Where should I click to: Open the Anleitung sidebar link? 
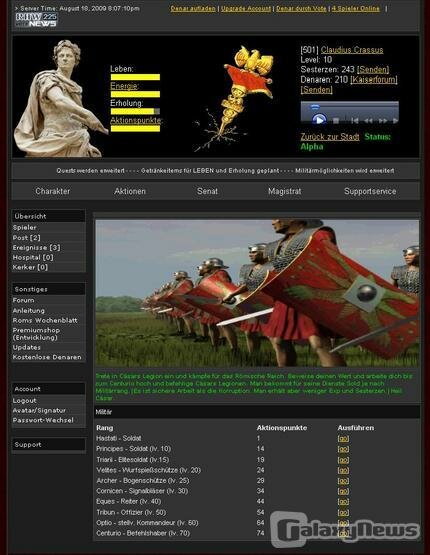pyautogui.click(x=29, y=310)
